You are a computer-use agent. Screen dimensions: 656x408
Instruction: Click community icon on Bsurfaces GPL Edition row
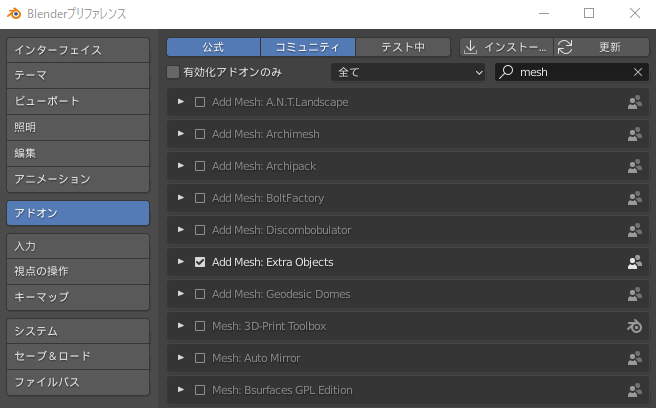635,390
